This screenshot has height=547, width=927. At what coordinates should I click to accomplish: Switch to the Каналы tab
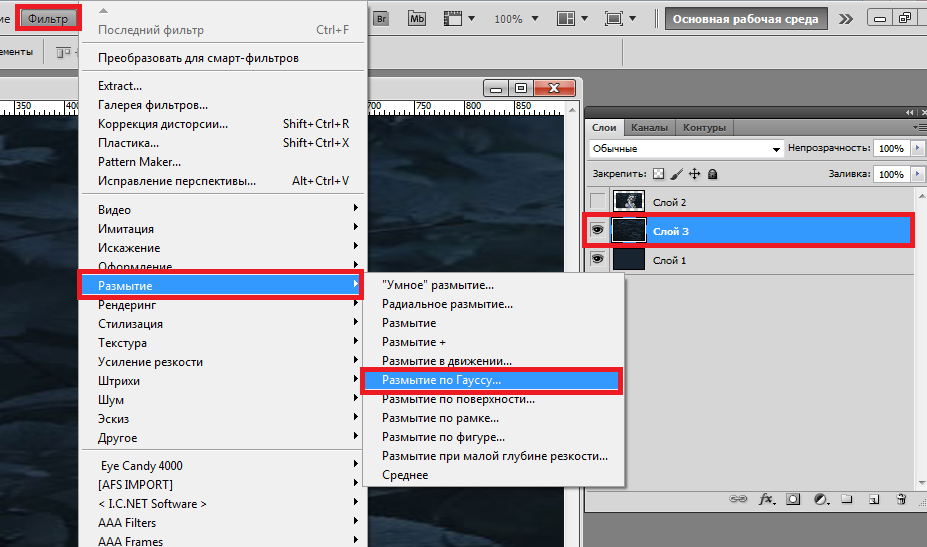pyautogui.click(x=650, y=128)
